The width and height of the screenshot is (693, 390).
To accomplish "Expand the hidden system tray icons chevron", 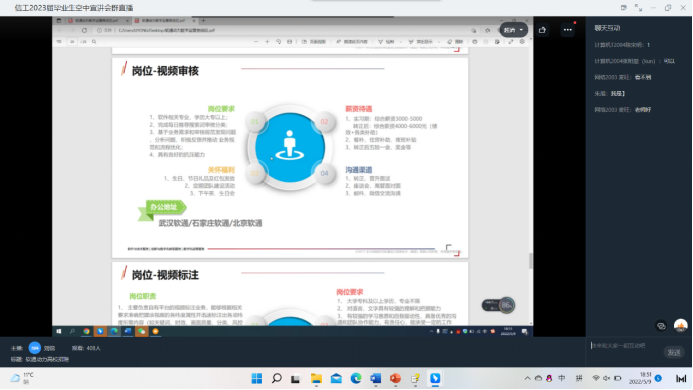I will pos(527,378).
